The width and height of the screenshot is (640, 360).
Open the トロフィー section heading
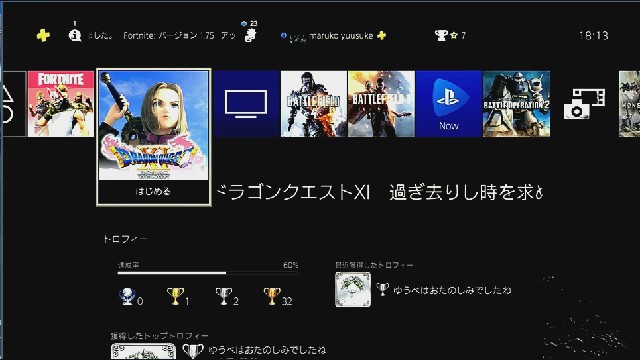pyautogui.click(x=125, y=239)
